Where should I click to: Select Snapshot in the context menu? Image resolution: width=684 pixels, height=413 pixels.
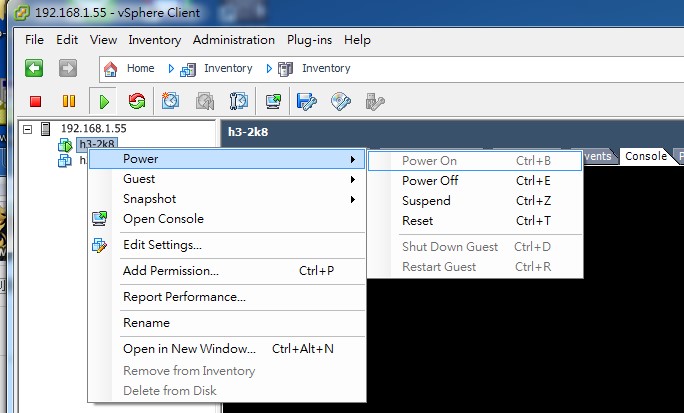coord(227,199)
